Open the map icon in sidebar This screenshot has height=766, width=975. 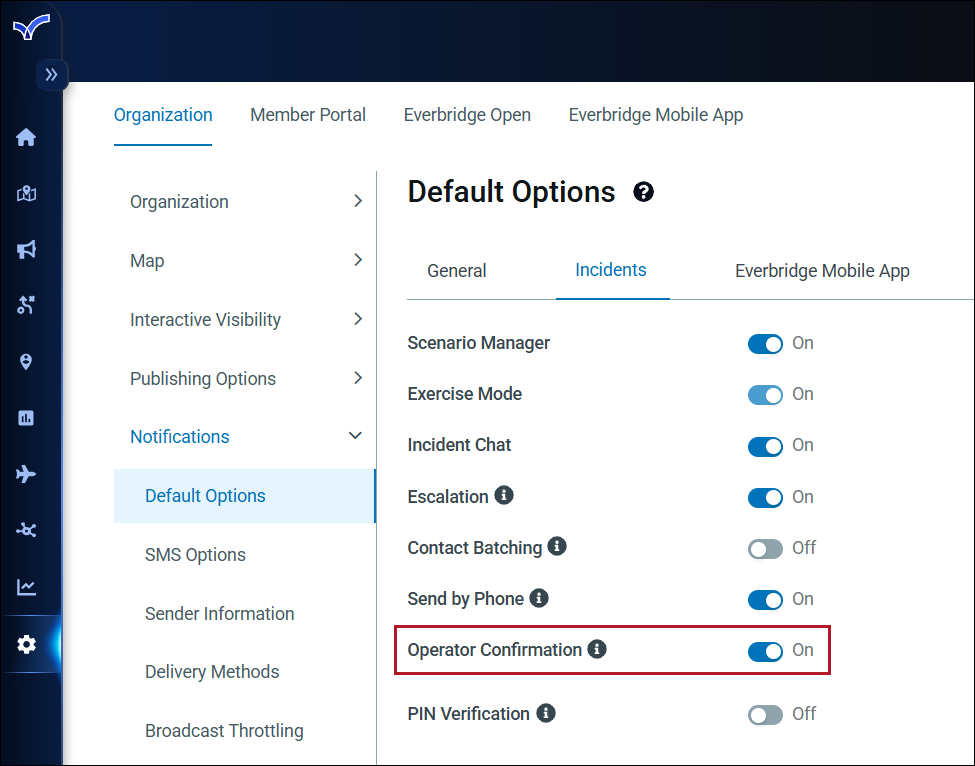(27, 194)
